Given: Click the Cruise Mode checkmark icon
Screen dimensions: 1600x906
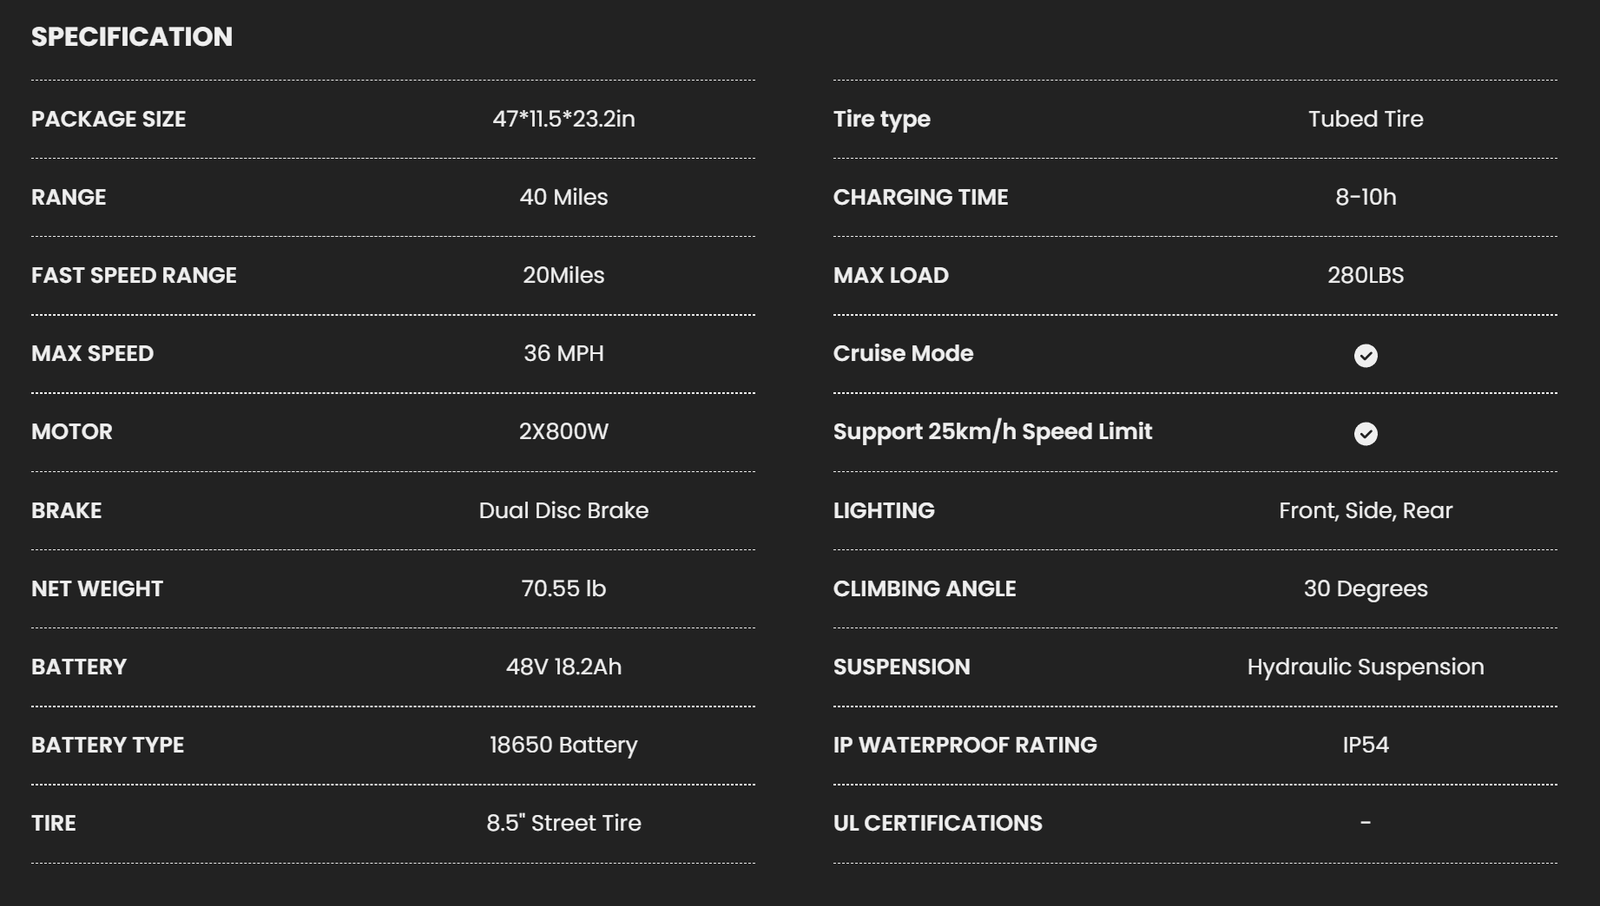Looking at the screenshot, I should point(1365,355).
